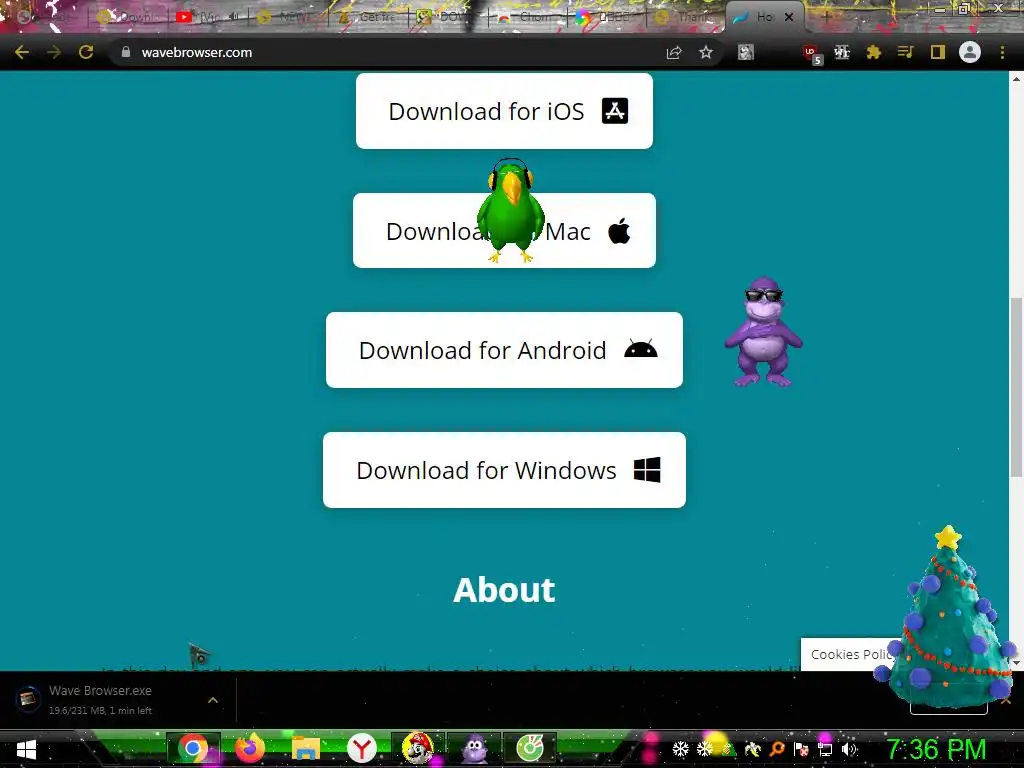Bookmark this page with the star icon
Screen dimensions: 1024x768
706,52
